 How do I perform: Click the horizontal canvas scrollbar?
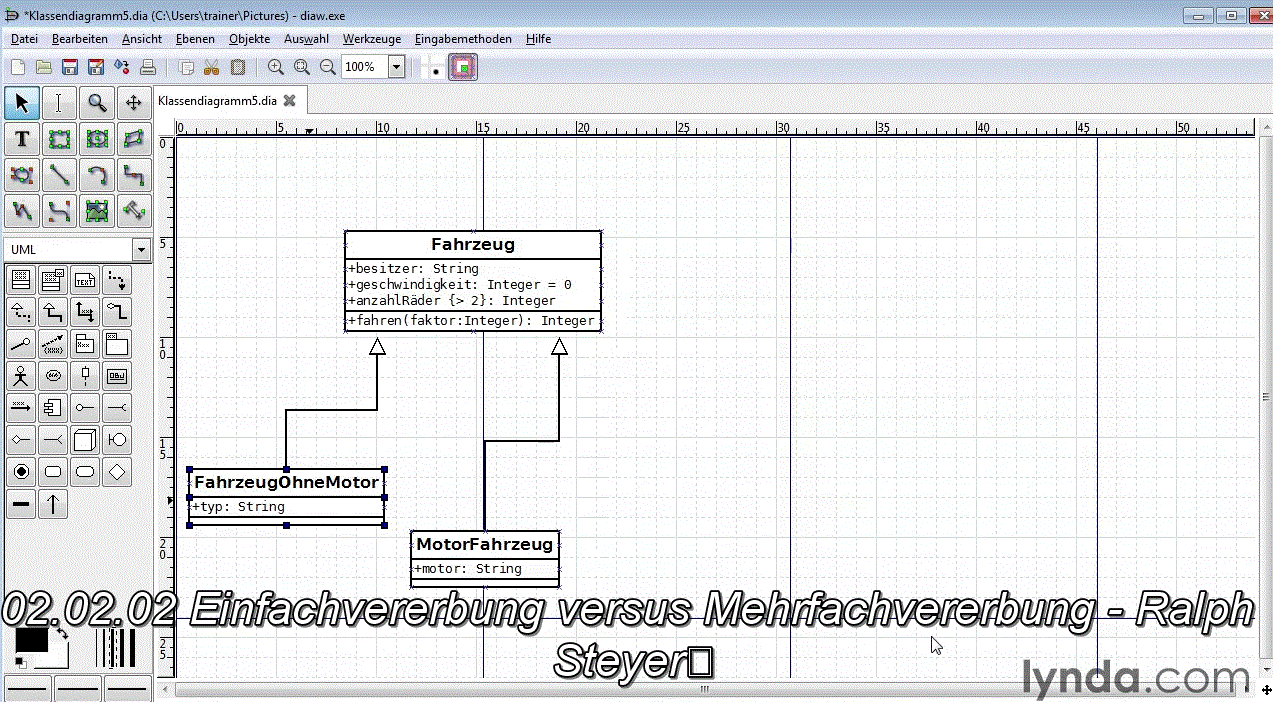click(x=704, y=689)
